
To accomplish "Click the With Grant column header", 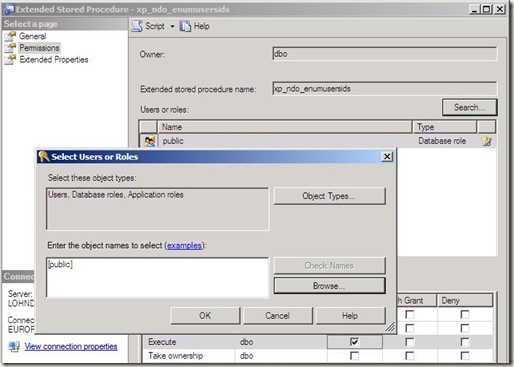I will [416, 301].
